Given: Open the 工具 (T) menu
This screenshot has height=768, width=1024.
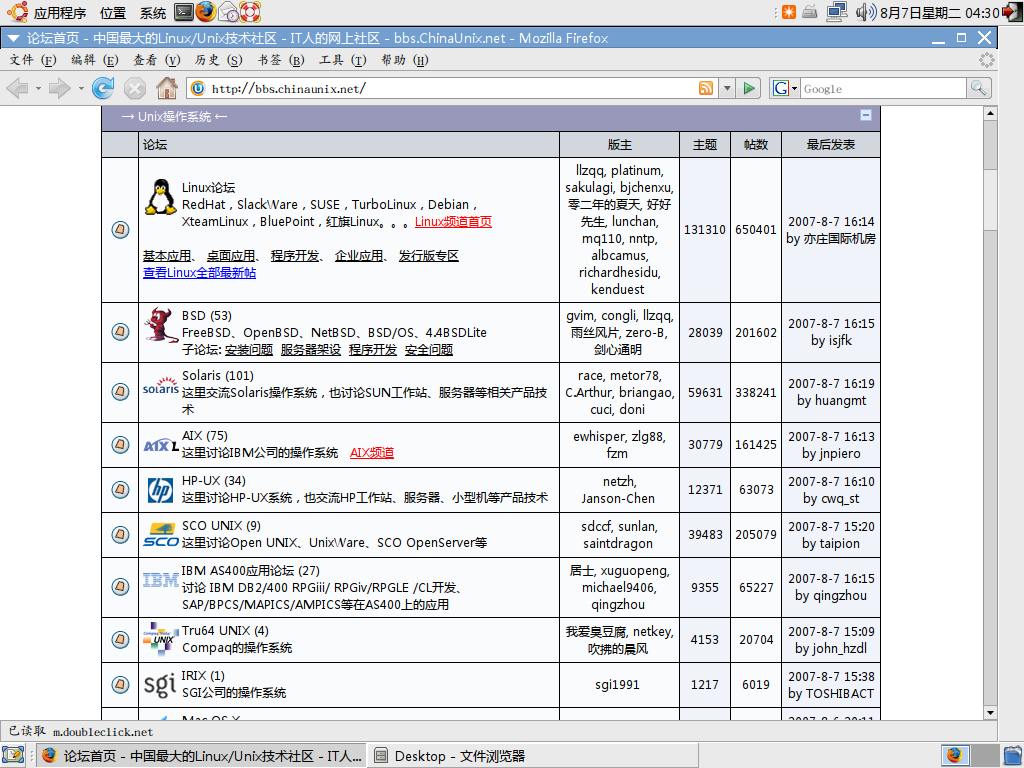Looking at the screenshot, I should (343, 60).
